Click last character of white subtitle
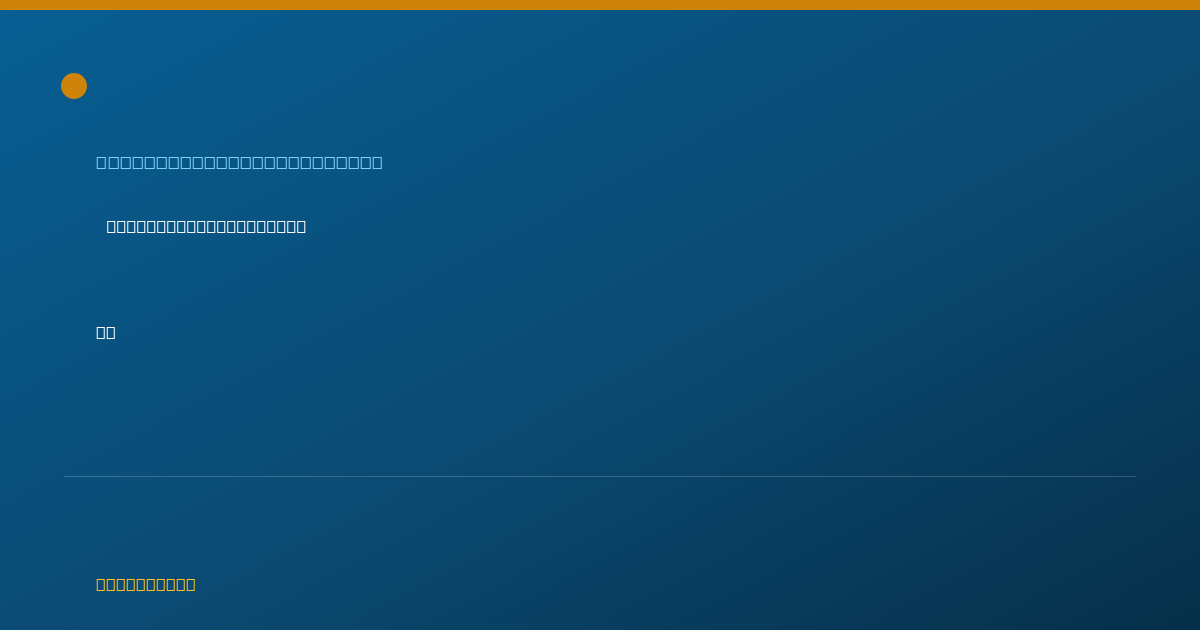The height and width of the screenshot is (630, 1200). pos(301,227)
